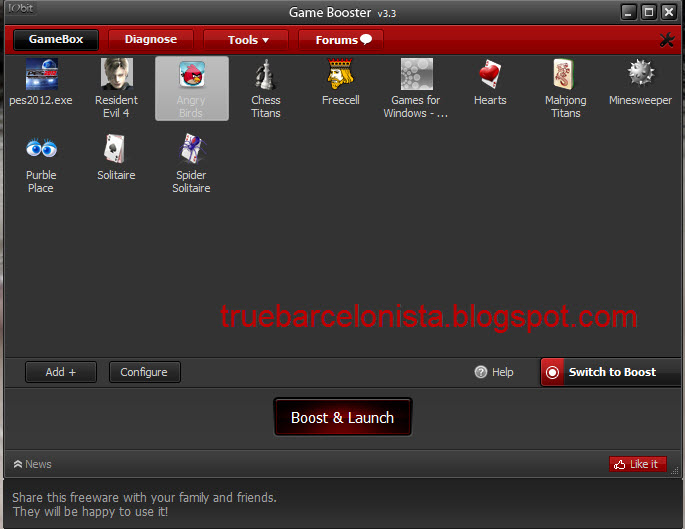Open settings via the wrench icon
685x529 pixels.
(667, 40)
